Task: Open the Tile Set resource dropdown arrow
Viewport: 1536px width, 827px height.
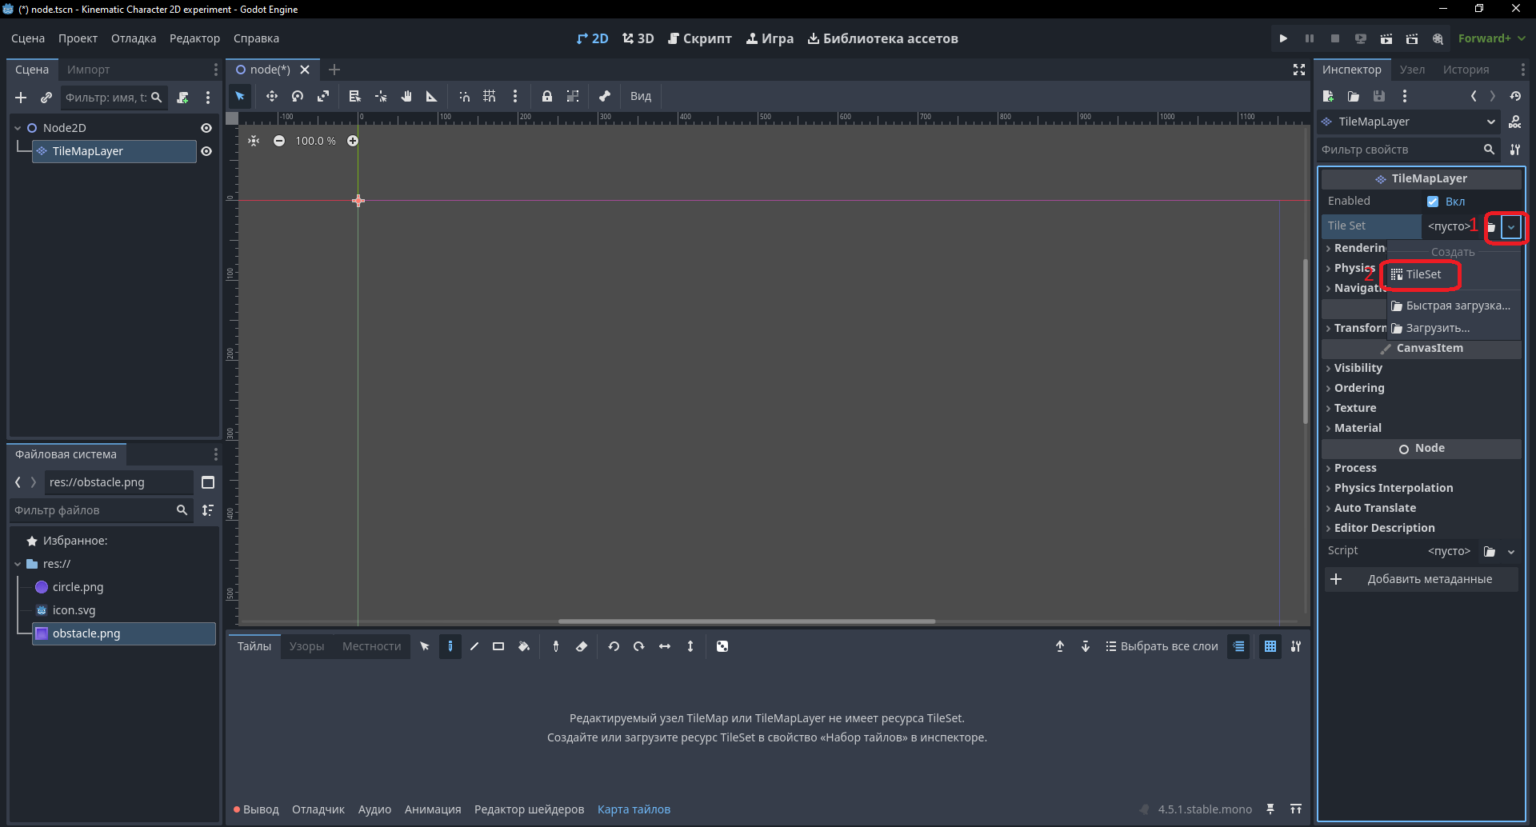Action: pyautogui.click(x=1511, y=227)
